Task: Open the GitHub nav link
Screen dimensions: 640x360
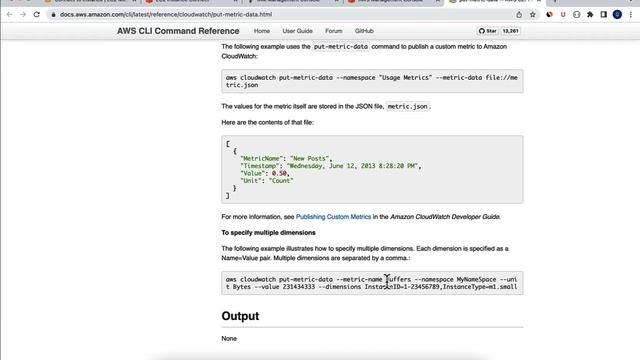Action: click(364, 31)
